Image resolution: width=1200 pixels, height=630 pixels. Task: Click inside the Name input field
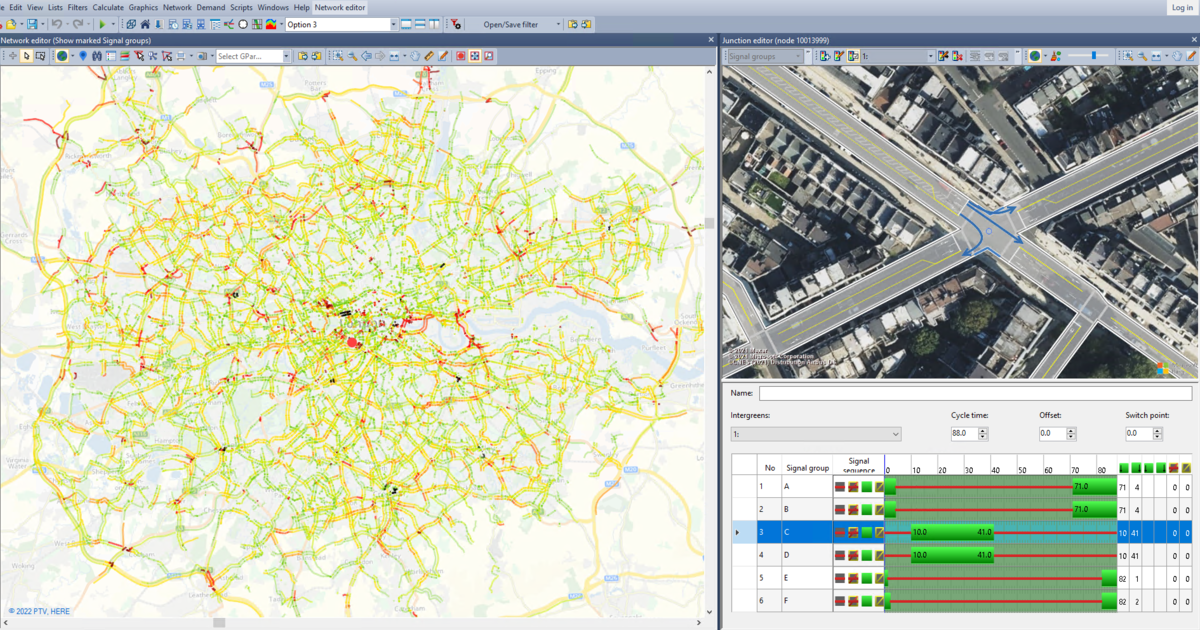coord(975,392)
